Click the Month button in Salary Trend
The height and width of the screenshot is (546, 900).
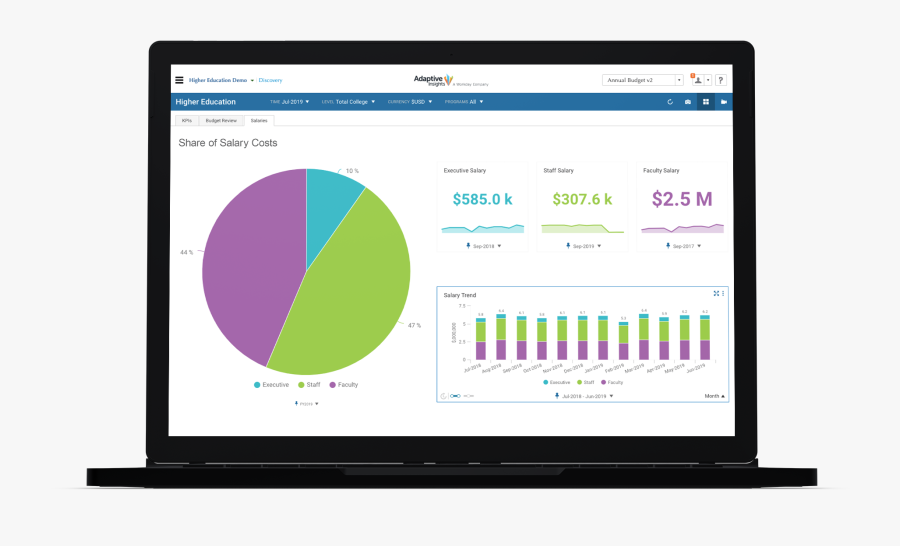715,396
